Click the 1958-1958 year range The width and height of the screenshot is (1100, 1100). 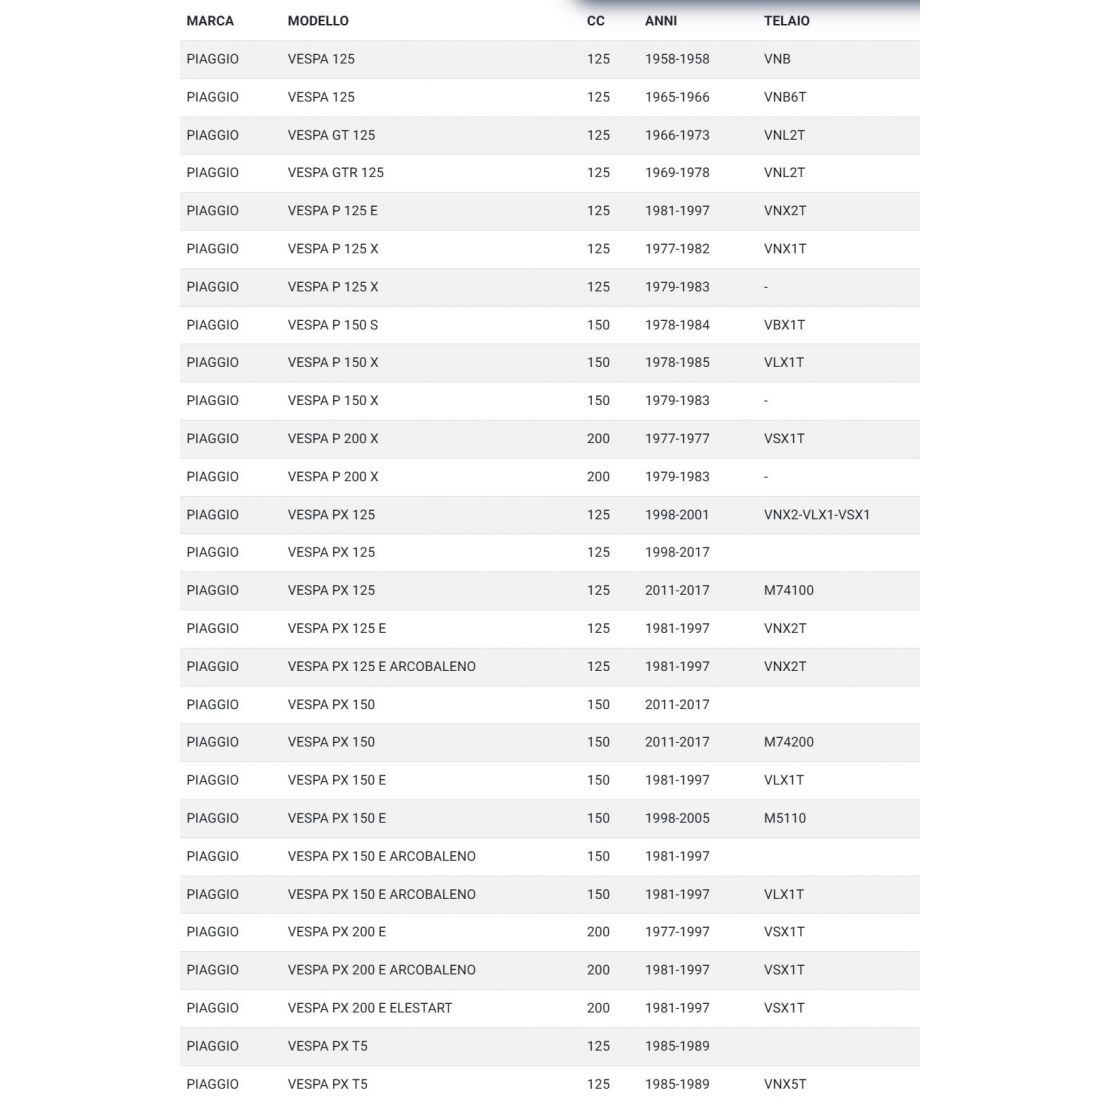tap(677, 59)
